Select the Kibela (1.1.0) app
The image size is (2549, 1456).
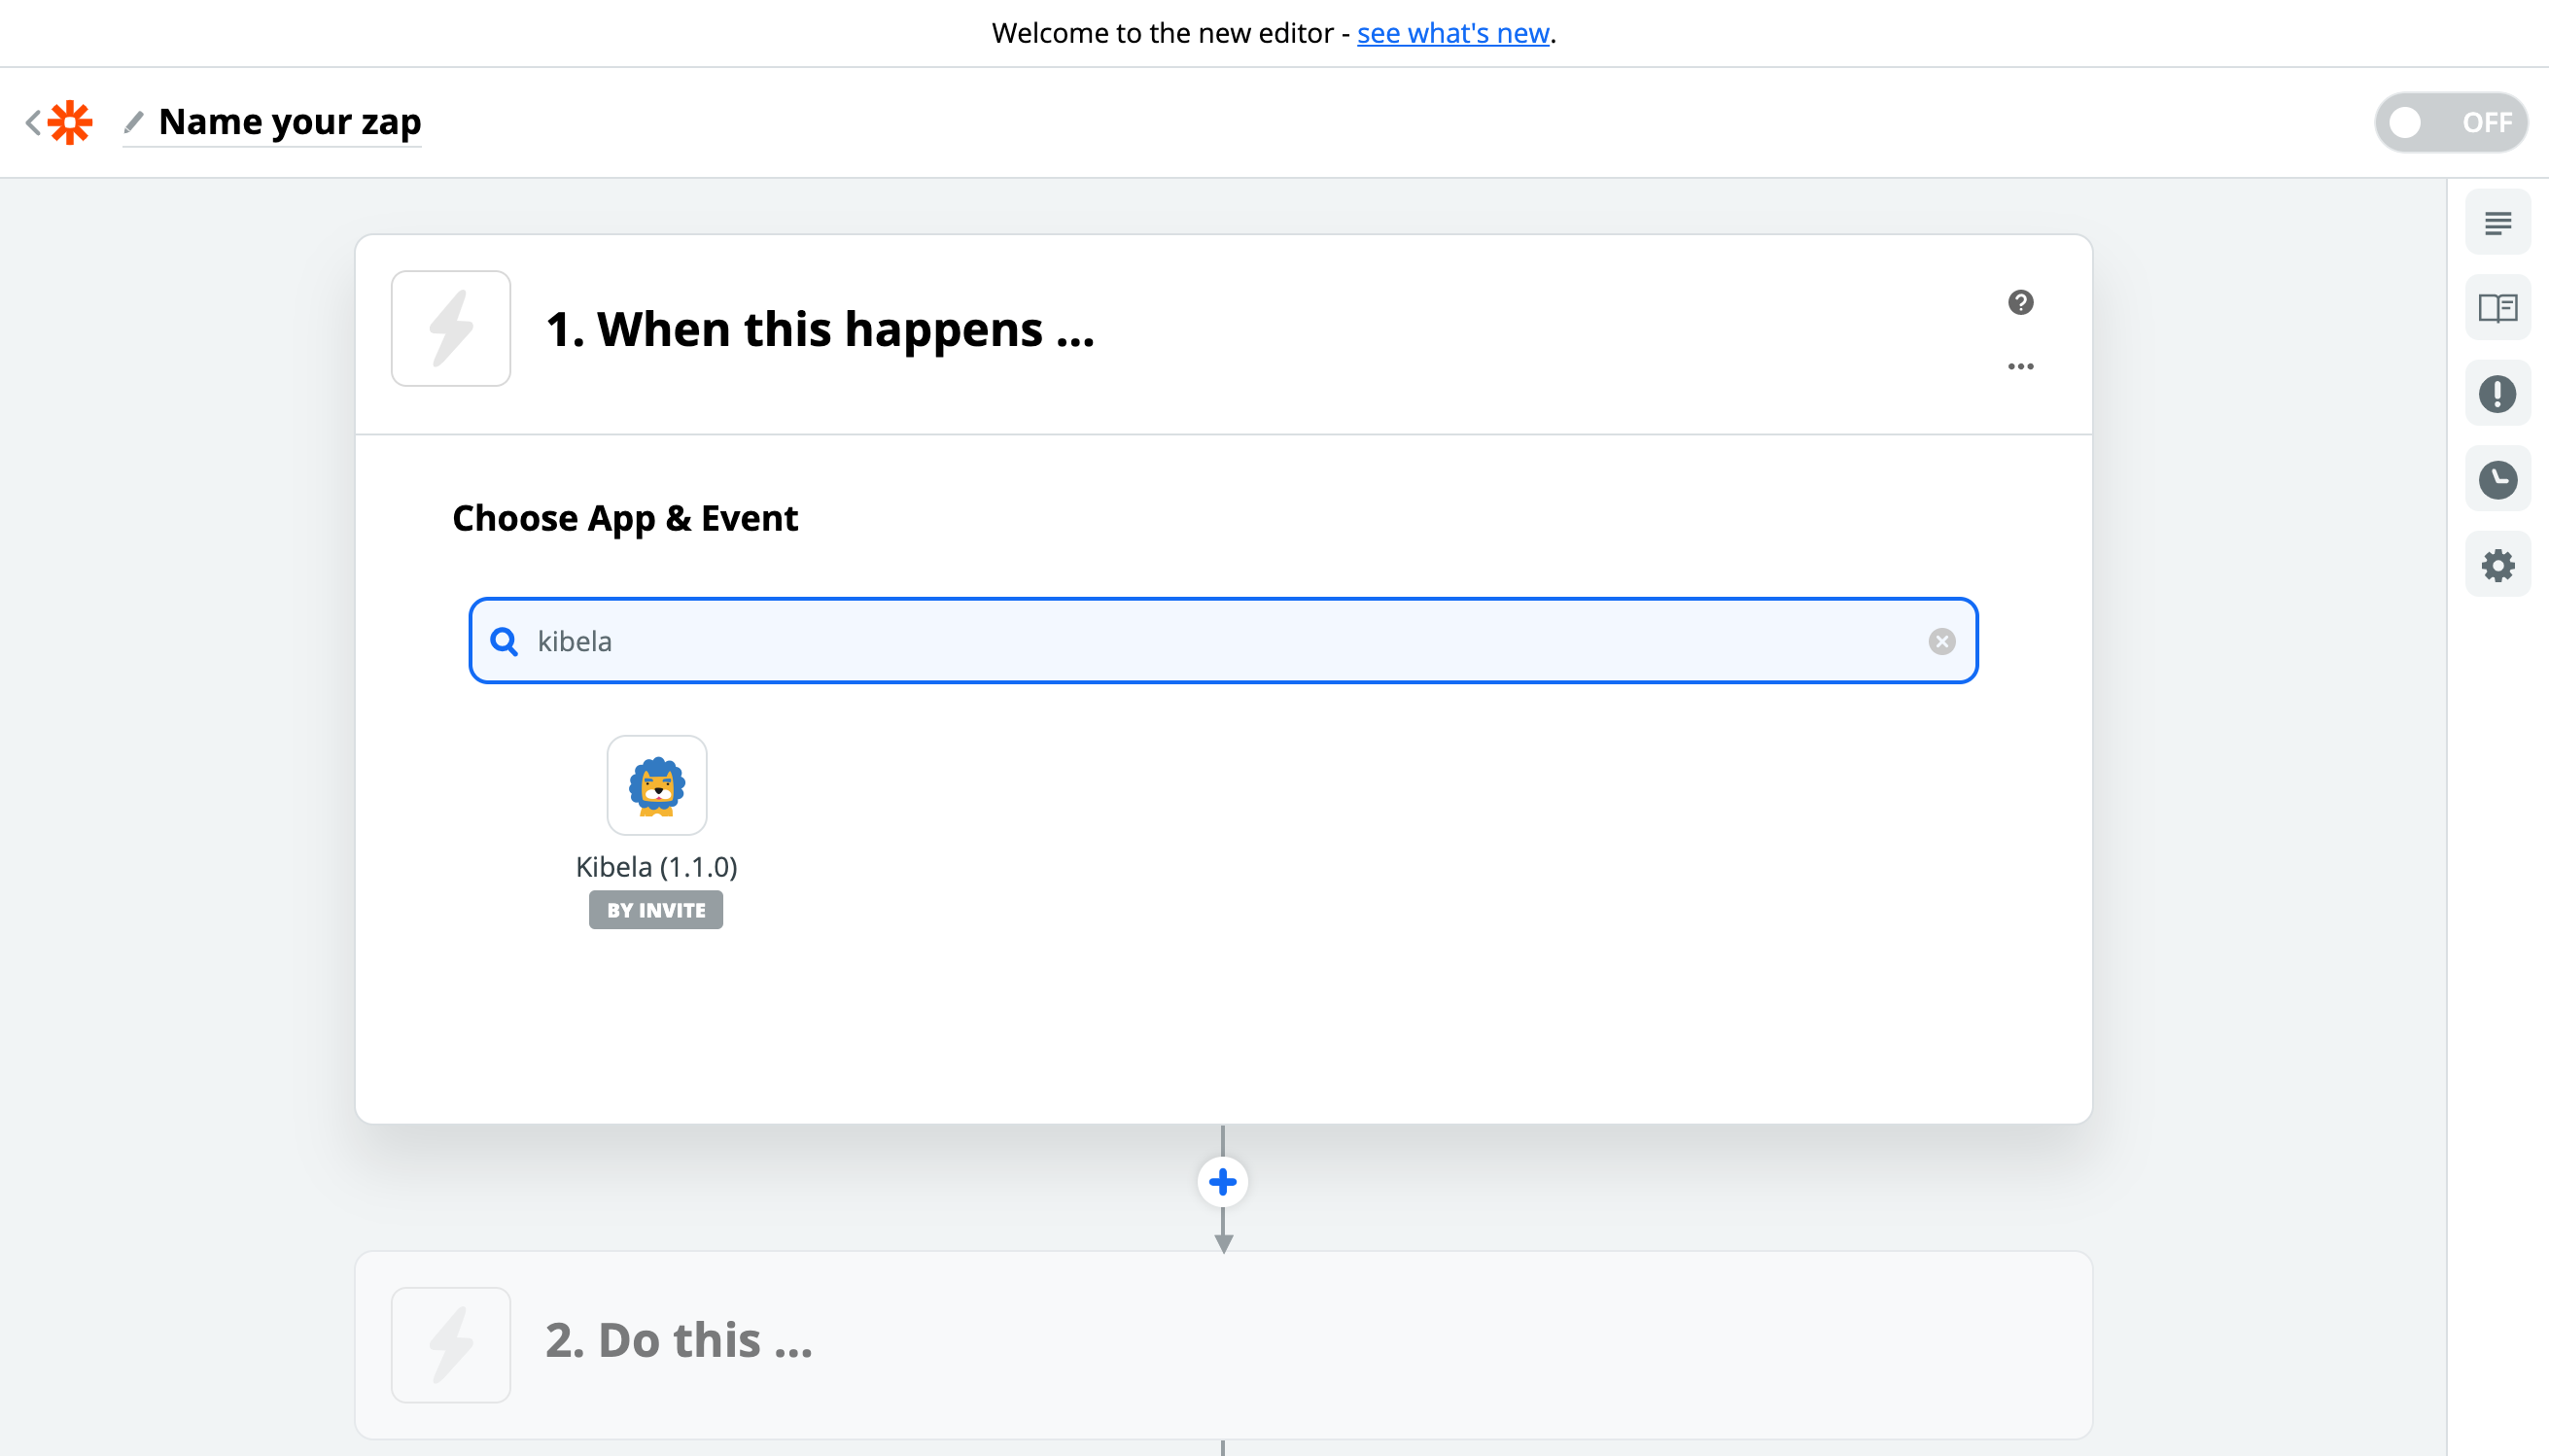coord(656,786)
